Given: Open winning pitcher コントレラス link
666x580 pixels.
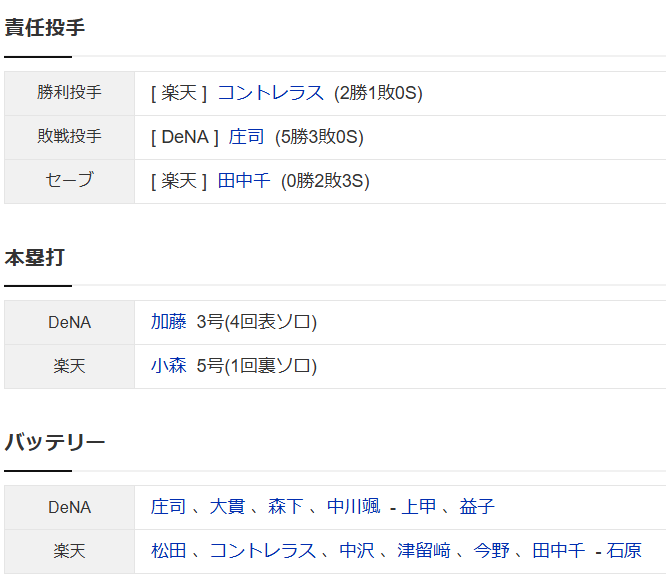Looking at the screenshot, I should point(271,93).
